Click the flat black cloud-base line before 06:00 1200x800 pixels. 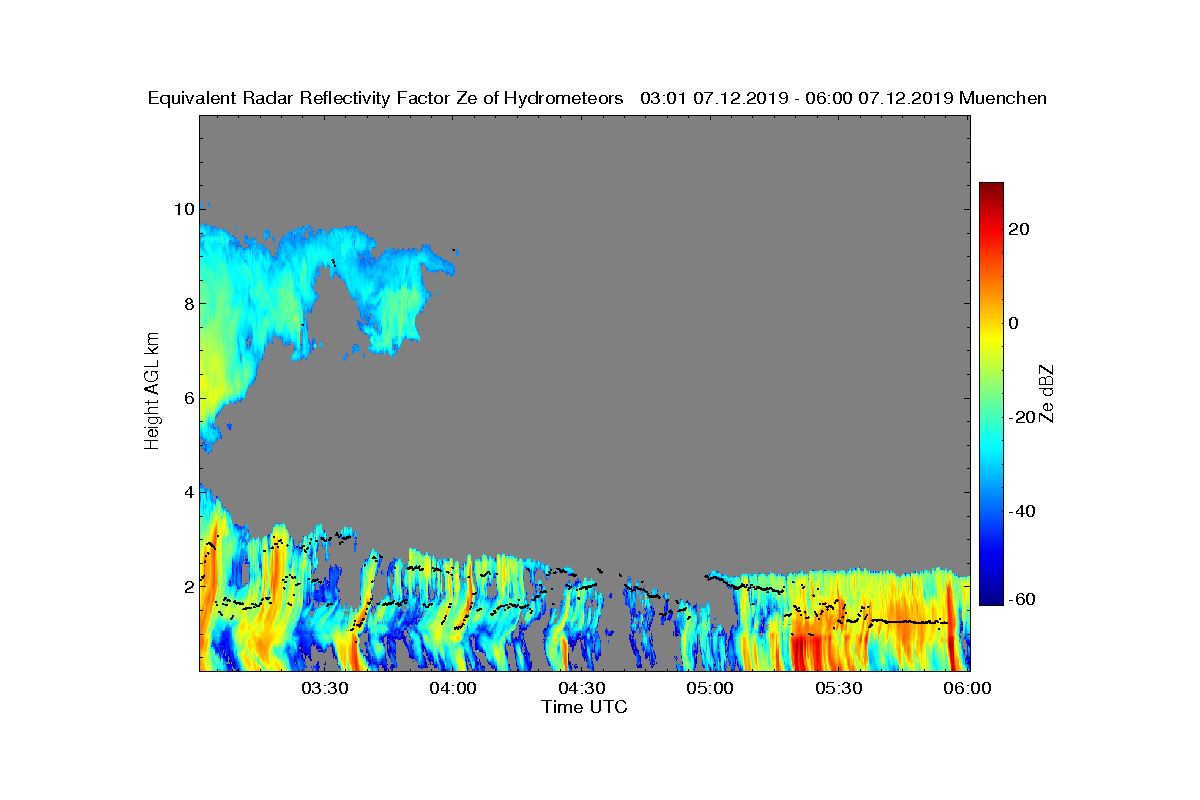(908, 622)
